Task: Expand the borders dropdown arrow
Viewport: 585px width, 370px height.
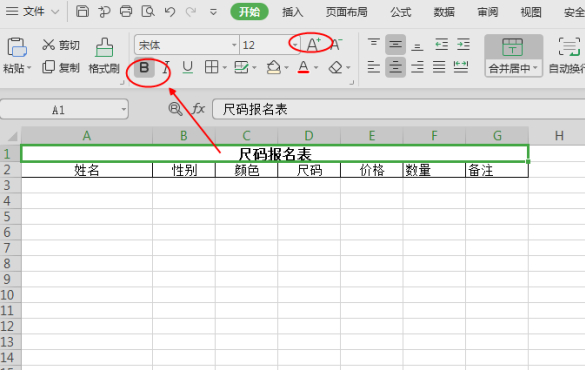Action: pos(224,68)
